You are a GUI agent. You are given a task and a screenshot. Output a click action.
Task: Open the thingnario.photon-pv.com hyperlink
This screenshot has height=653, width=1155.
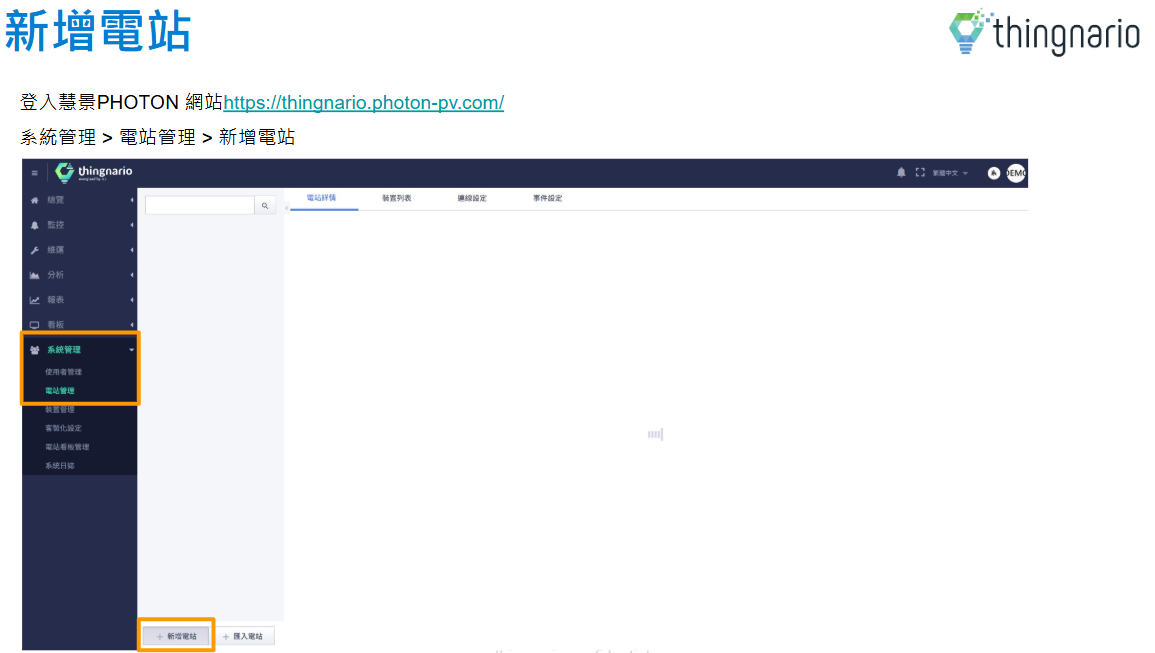point(364,102)
